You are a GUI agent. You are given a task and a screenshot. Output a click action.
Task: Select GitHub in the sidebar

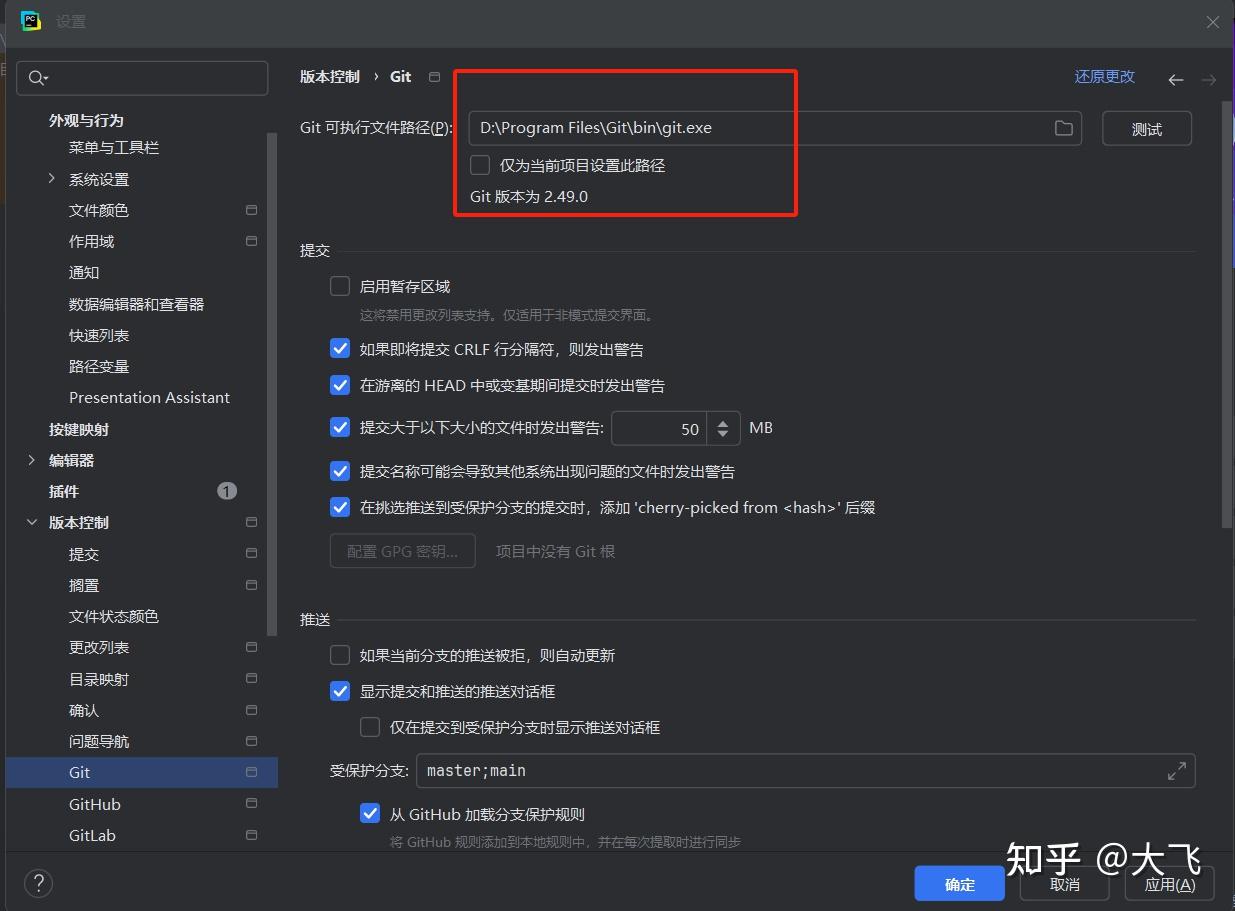pos(95,804)
